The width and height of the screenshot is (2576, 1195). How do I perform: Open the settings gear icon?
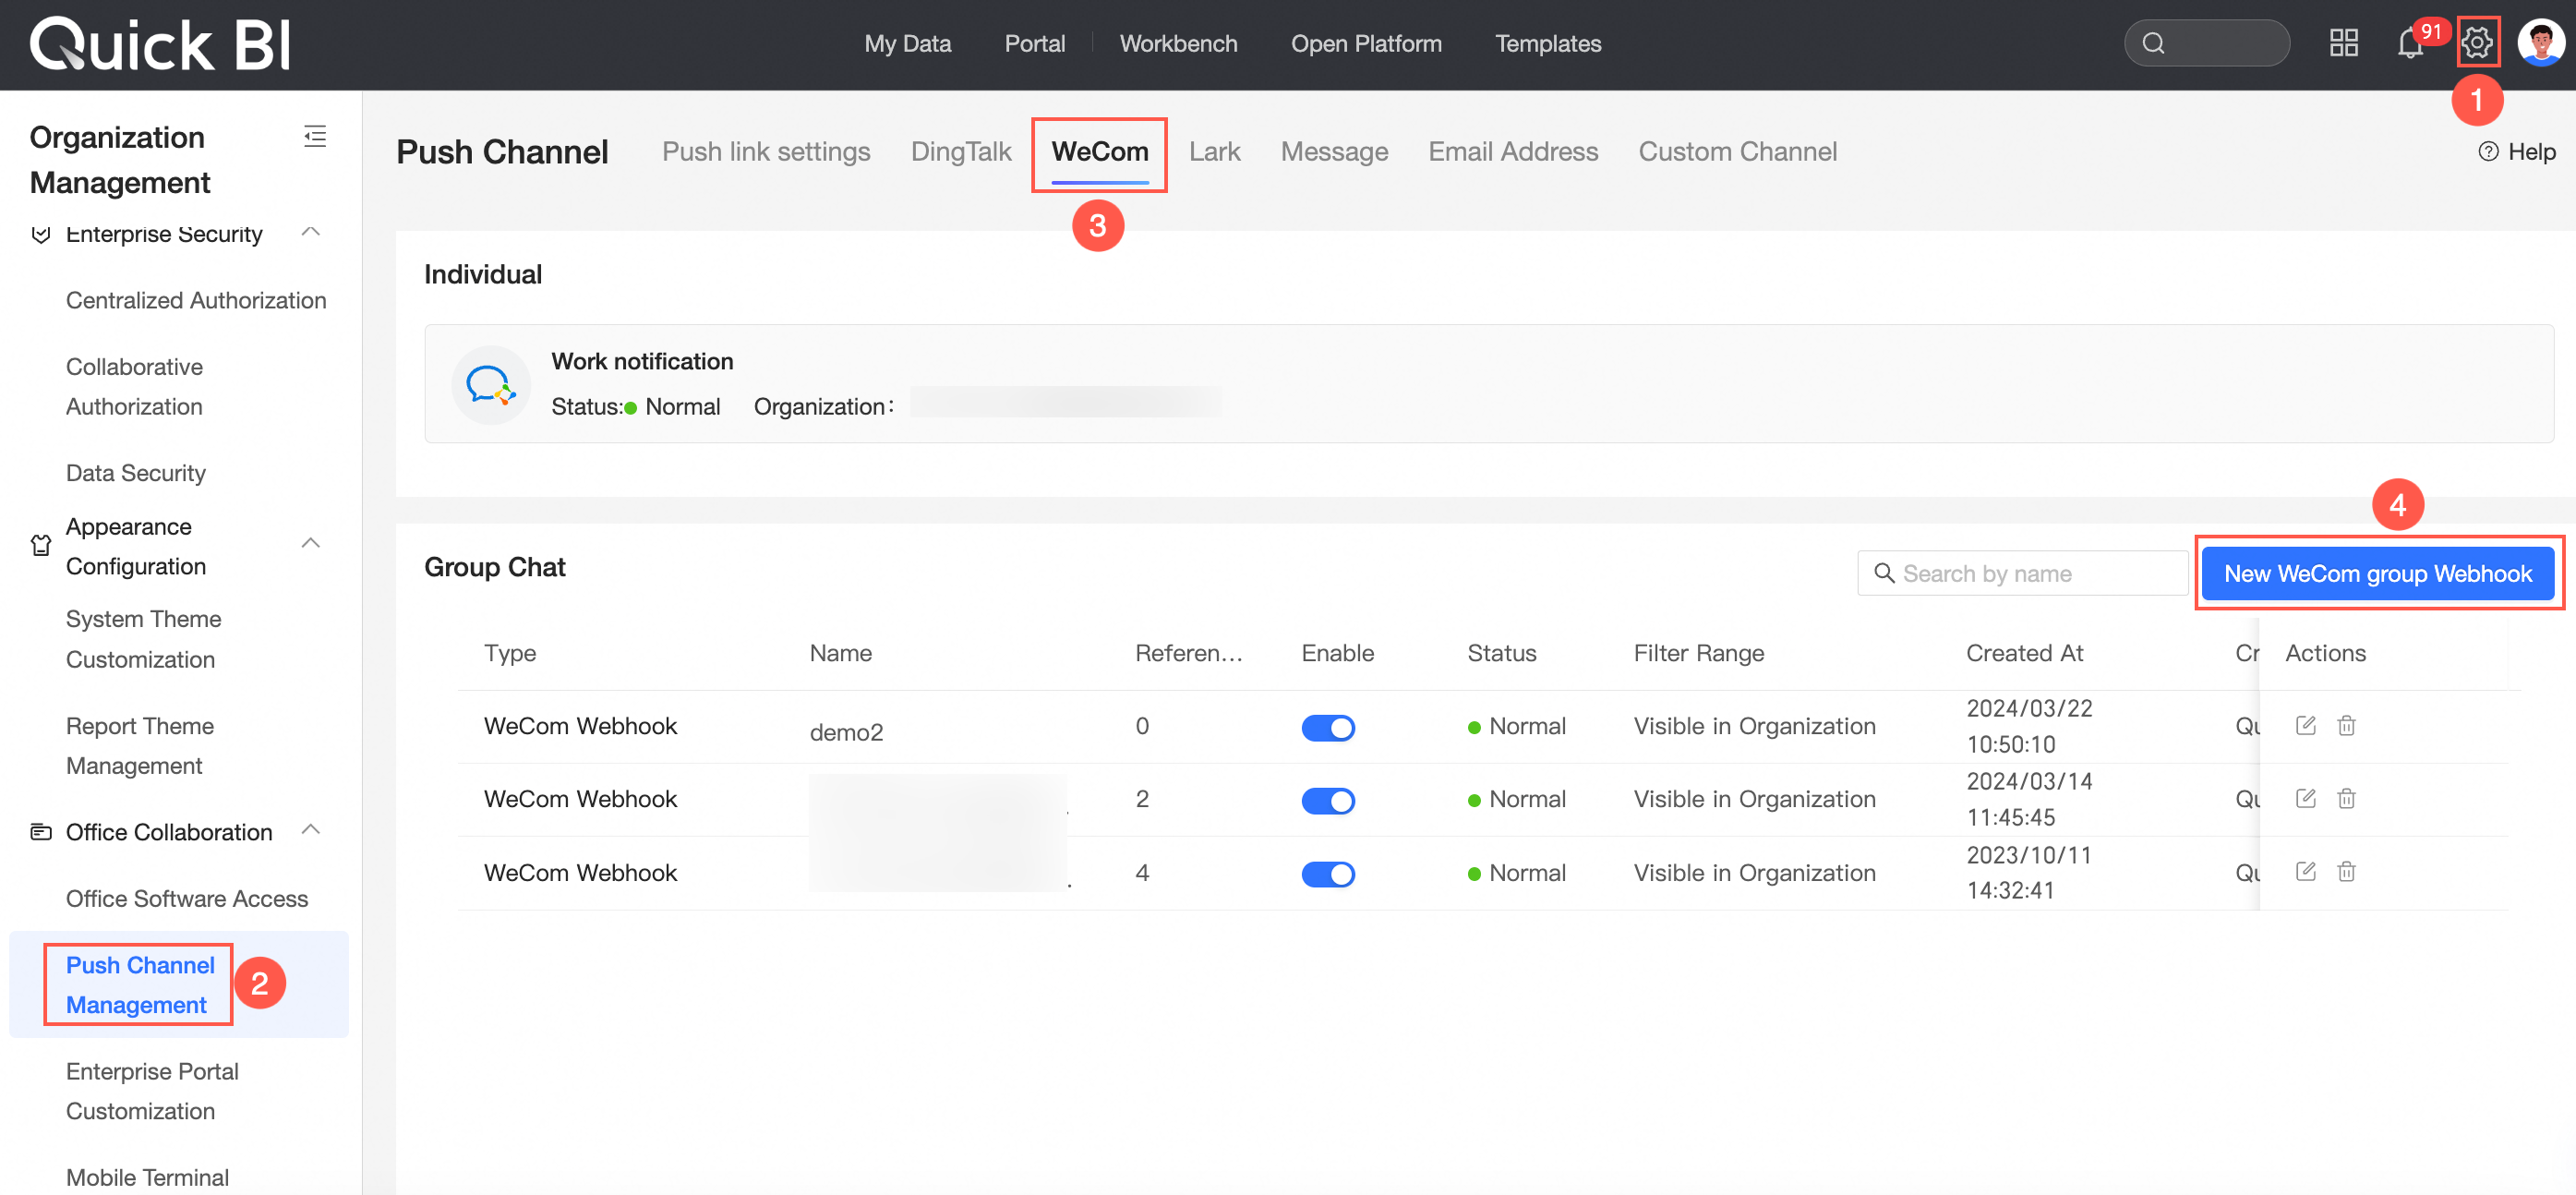click(2477, 43)
